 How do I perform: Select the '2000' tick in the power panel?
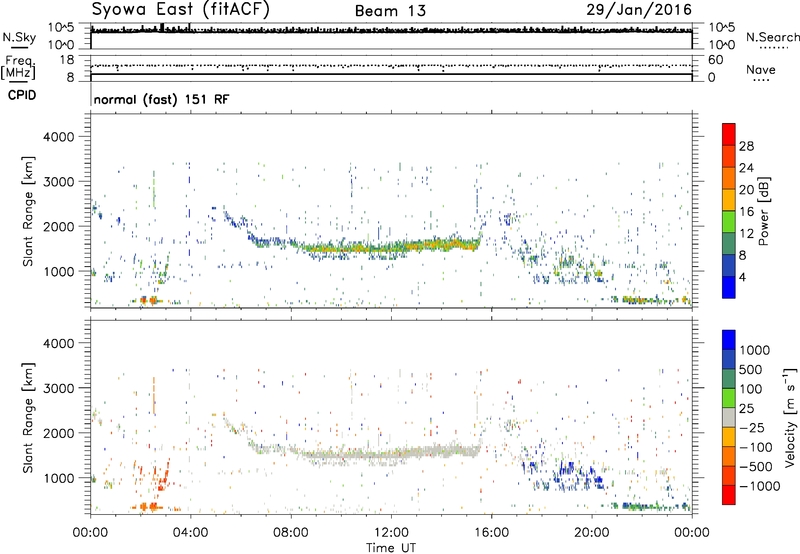[58, 226]
